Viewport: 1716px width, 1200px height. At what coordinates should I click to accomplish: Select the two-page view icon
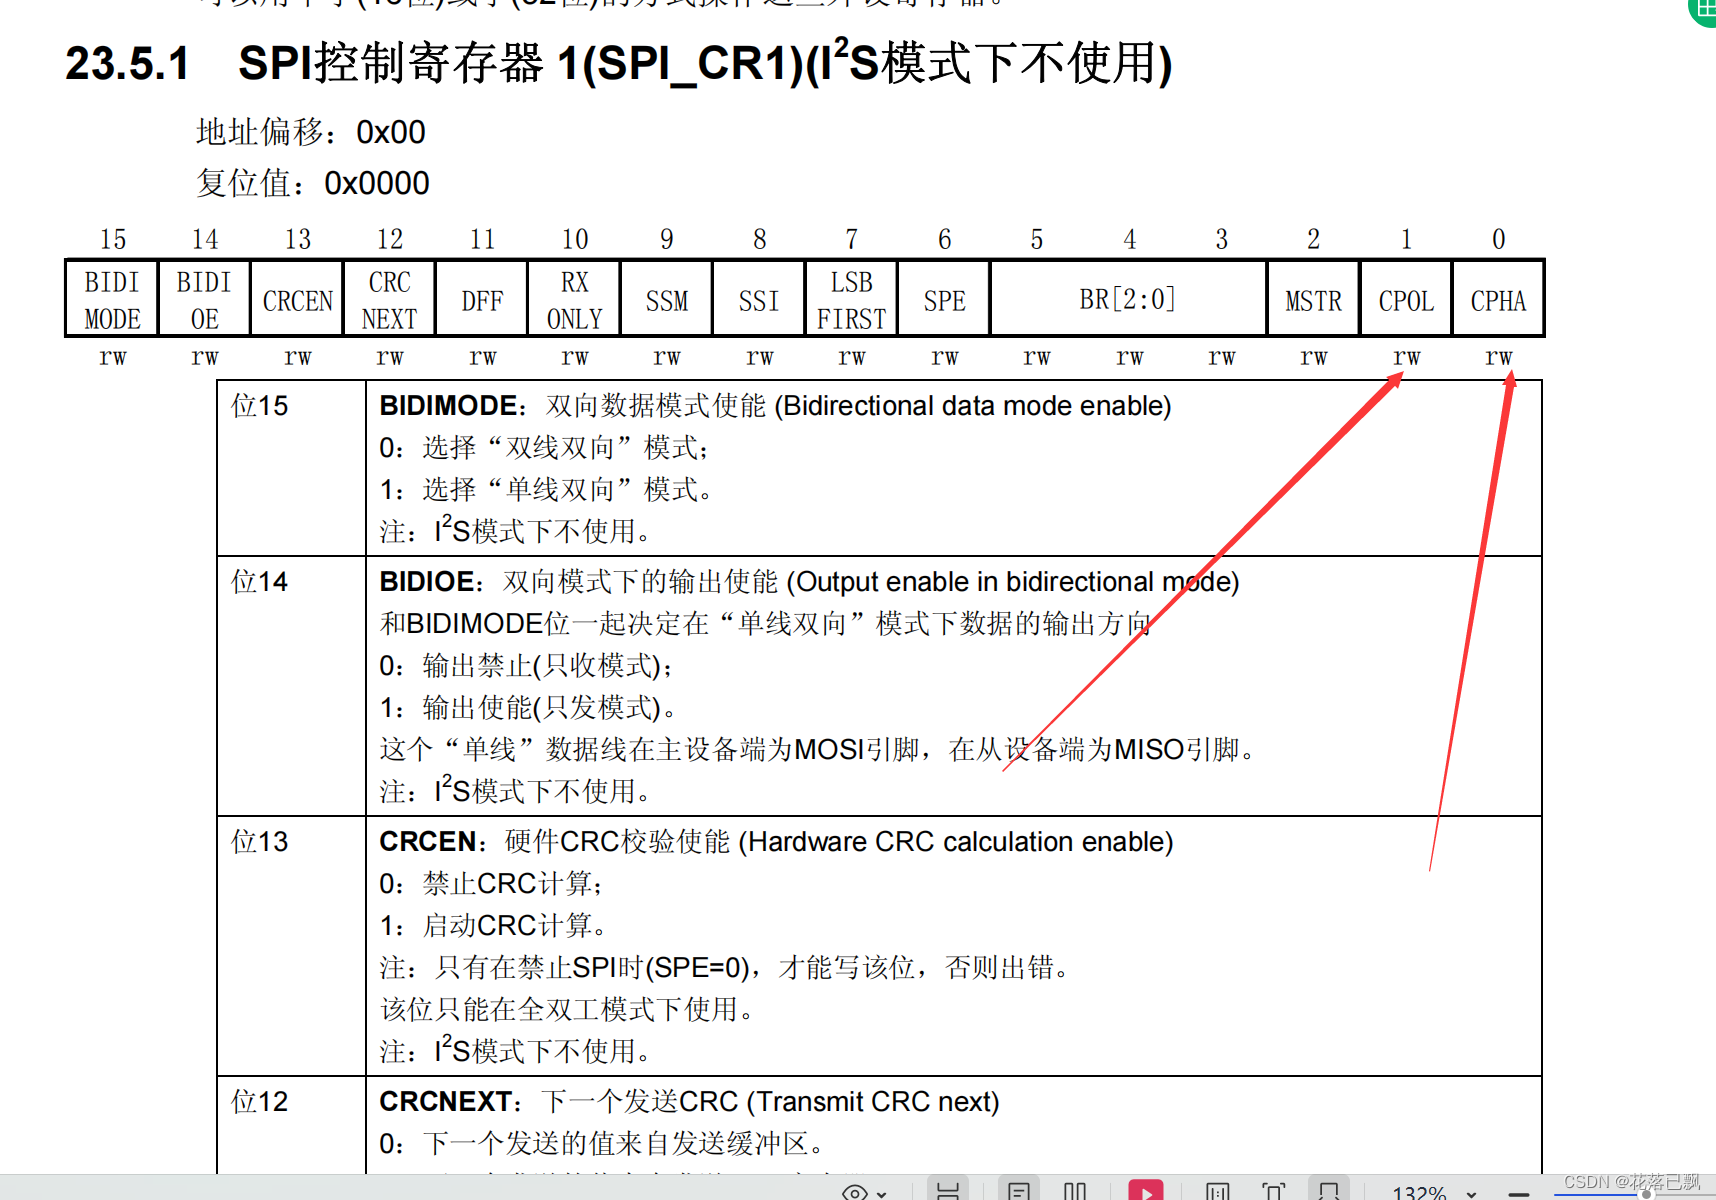[1075, 1191]
